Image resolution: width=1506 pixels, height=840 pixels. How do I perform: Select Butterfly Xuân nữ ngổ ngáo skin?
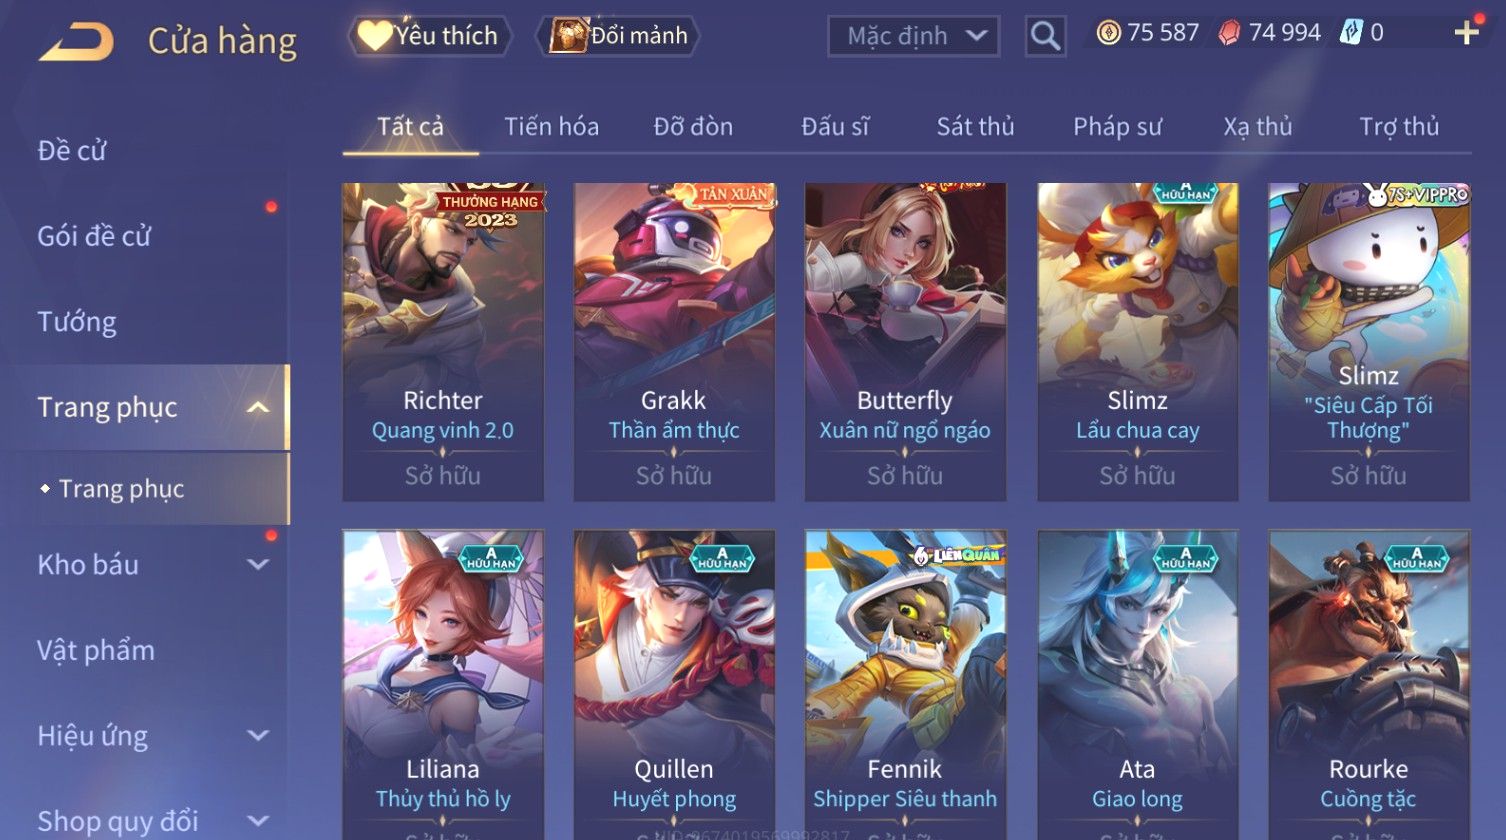[x=905, y=341]
